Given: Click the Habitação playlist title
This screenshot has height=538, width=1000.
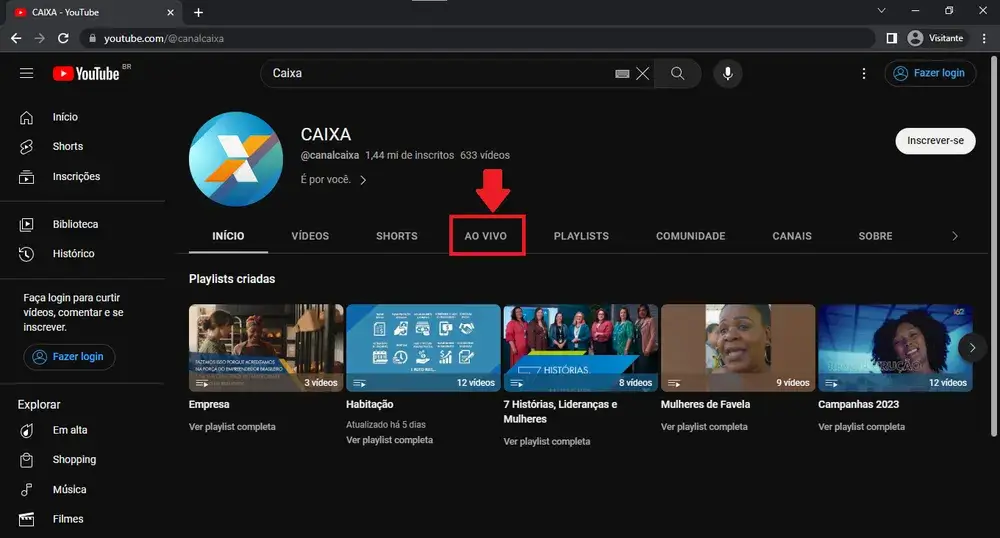Looking at the screenshot, I should pos(369,405).
